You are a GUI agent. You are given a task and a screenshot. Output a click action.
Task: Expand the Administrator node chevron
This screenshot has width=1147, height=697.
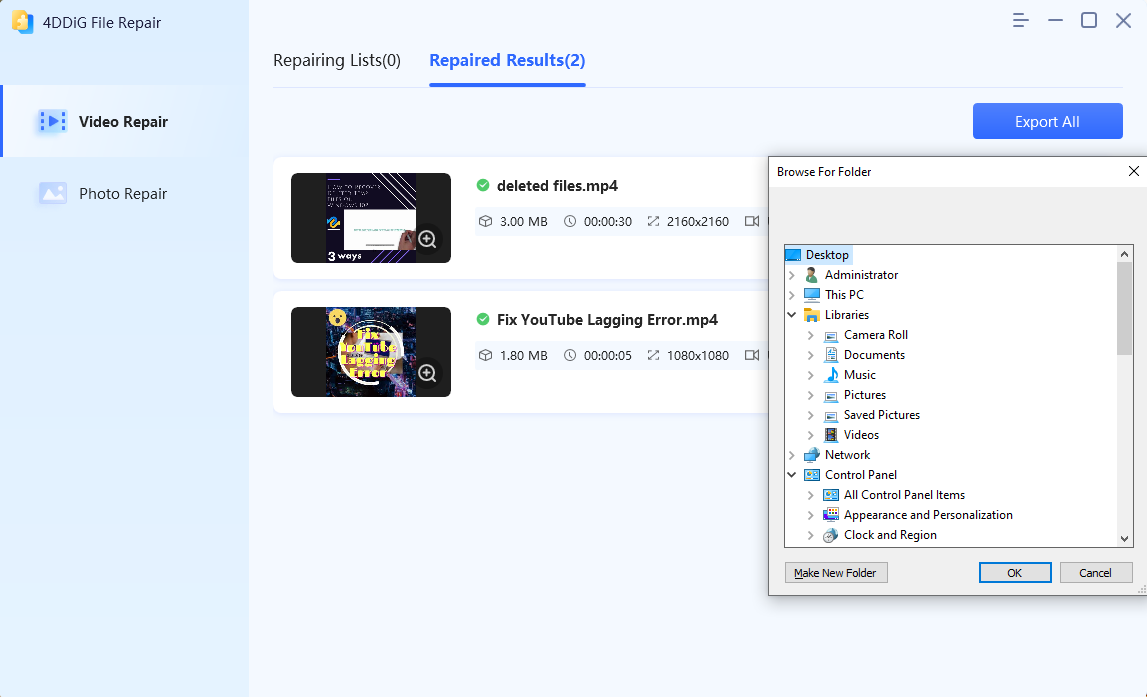coord(791,275)
